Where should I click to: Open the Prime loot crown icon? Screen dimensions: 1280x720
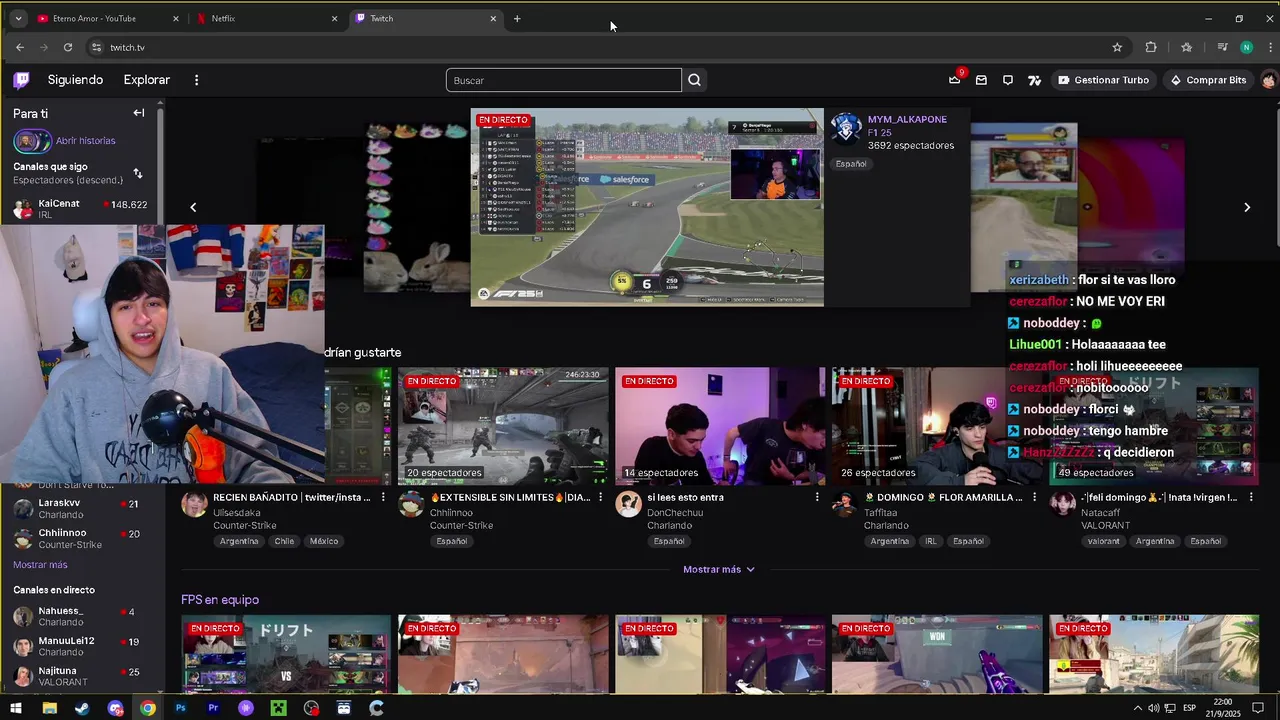click(x=955, y=80)
